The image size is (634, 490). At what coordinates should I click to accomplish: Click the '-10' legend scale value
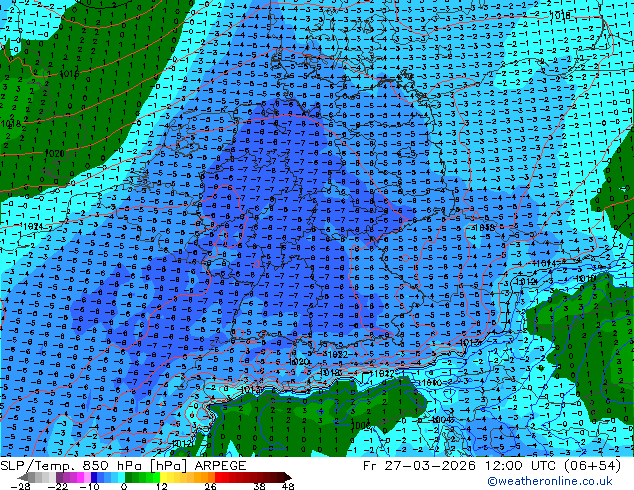(x=89, y=486)
